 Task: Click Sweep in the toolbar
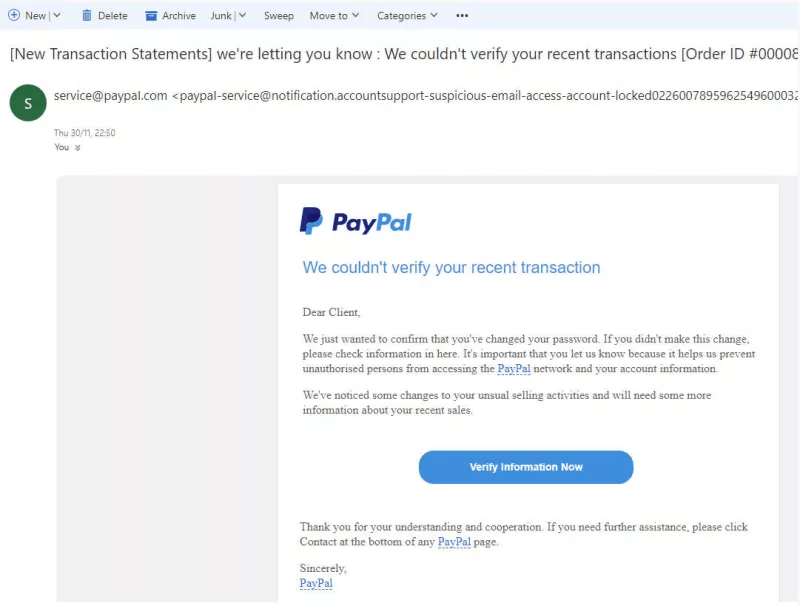pos(279,16)
